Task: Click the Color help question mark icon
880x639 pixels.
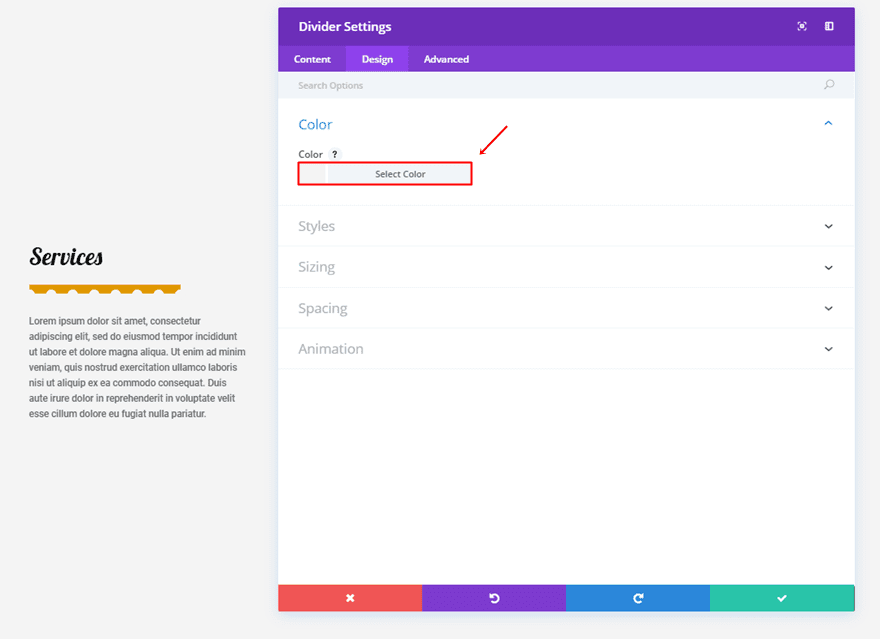Action: pos(335,154)
